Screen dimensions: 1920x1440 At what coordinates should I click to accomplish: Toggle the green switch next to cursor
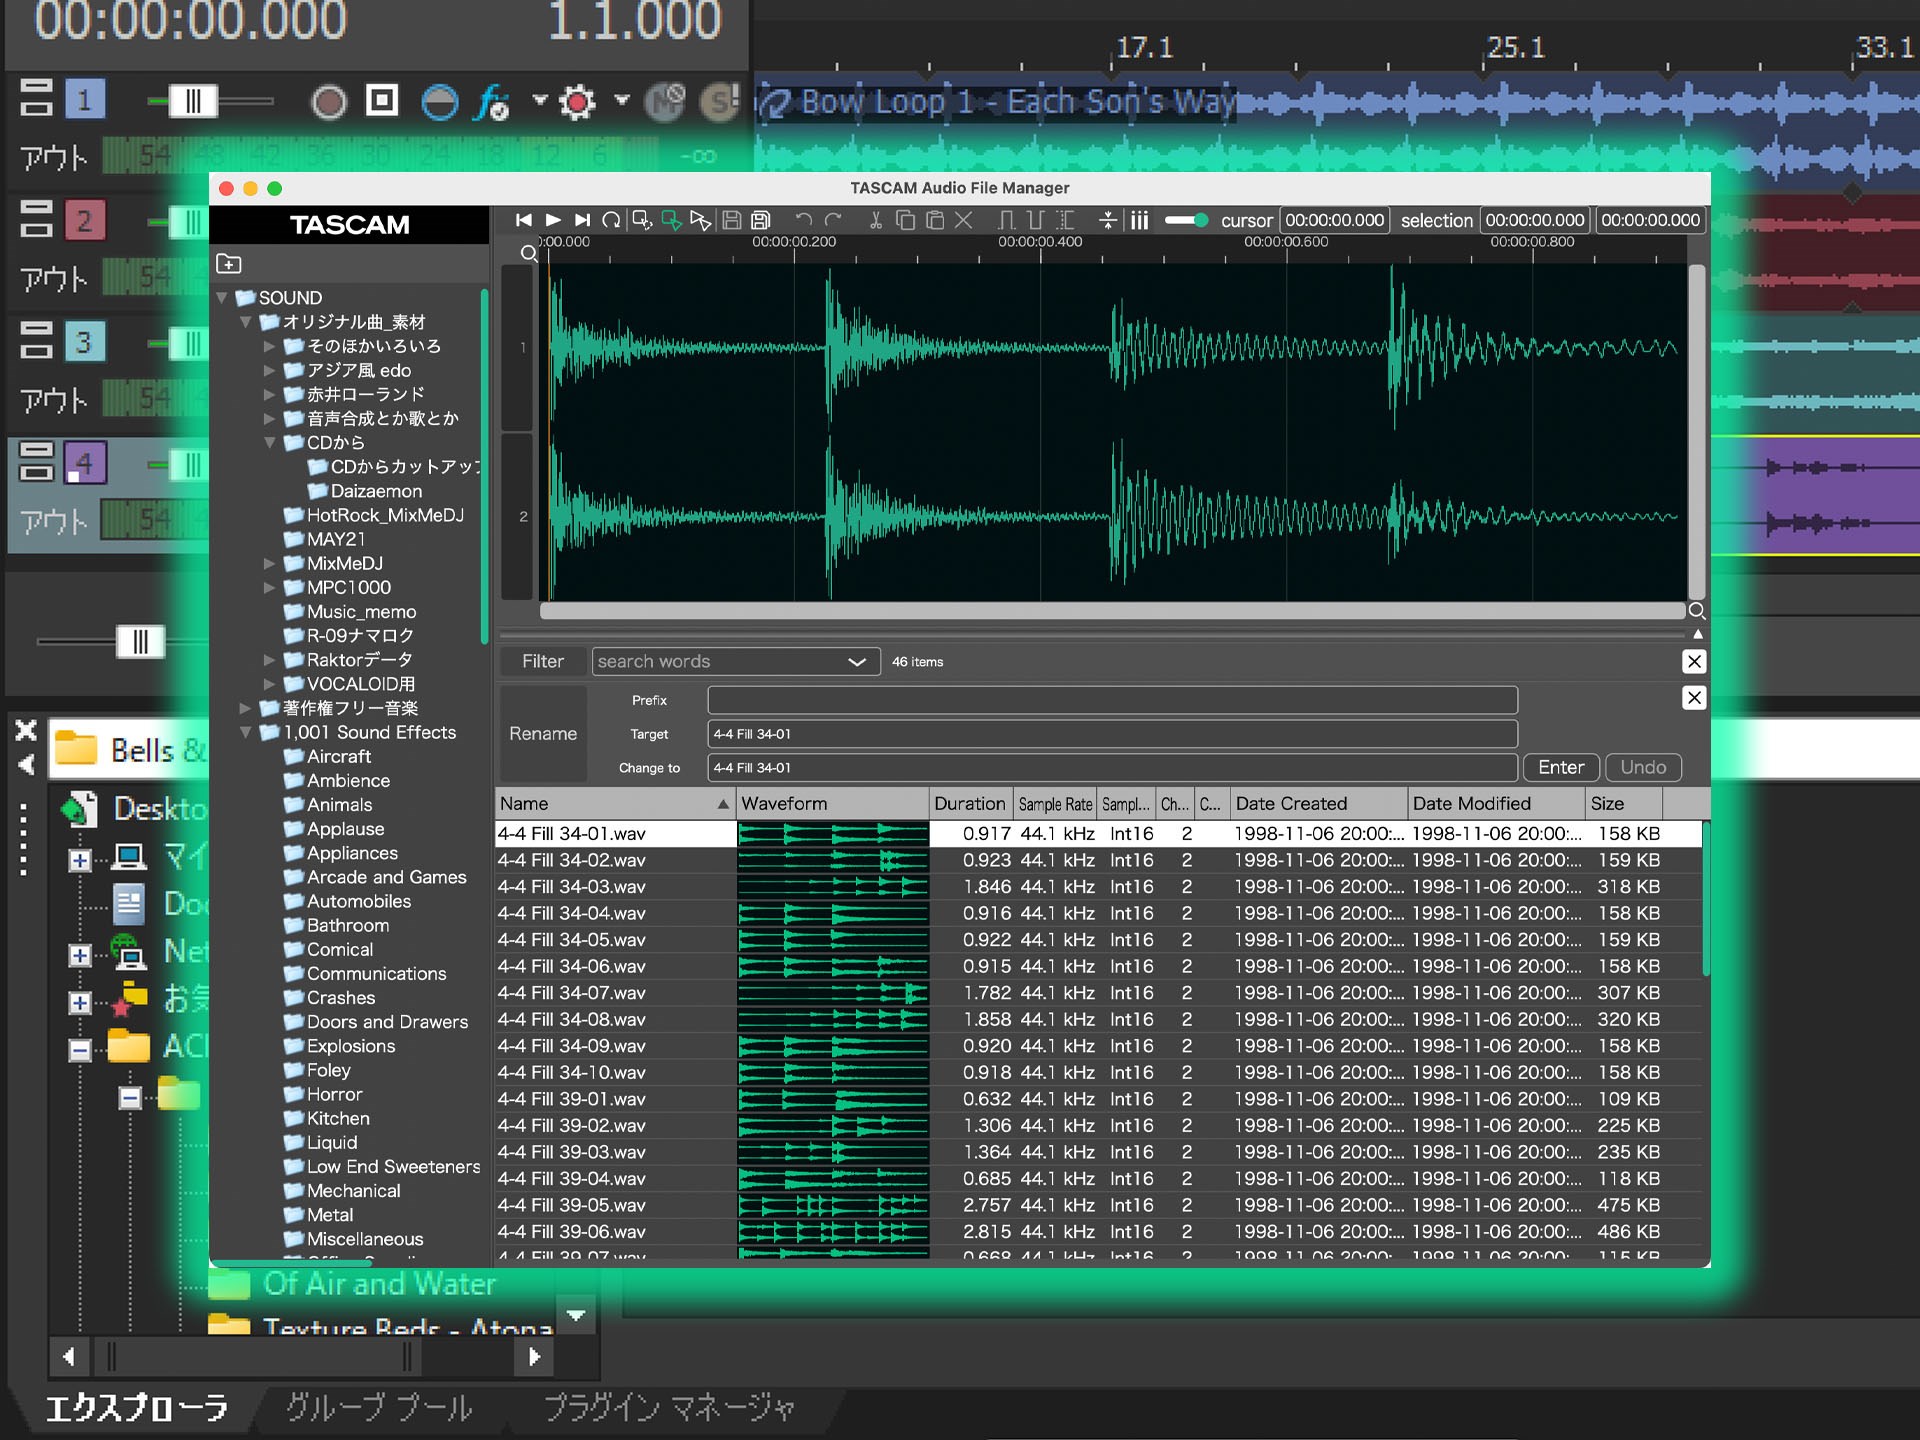coord(1186,220)
